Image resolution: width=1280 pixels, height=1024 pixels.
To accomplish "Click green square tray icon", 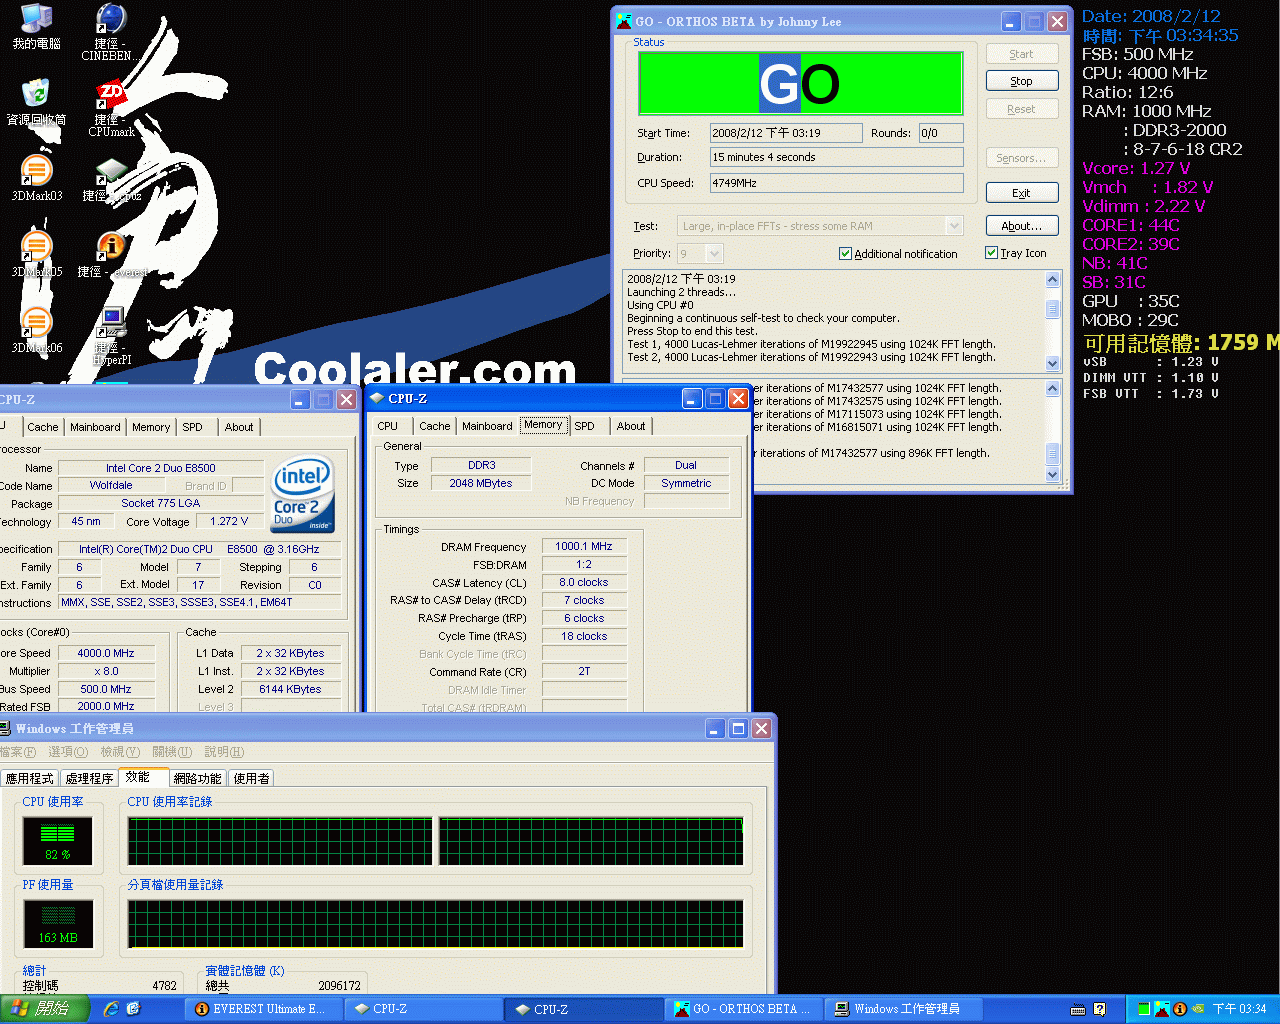I will (1144, 1009).
